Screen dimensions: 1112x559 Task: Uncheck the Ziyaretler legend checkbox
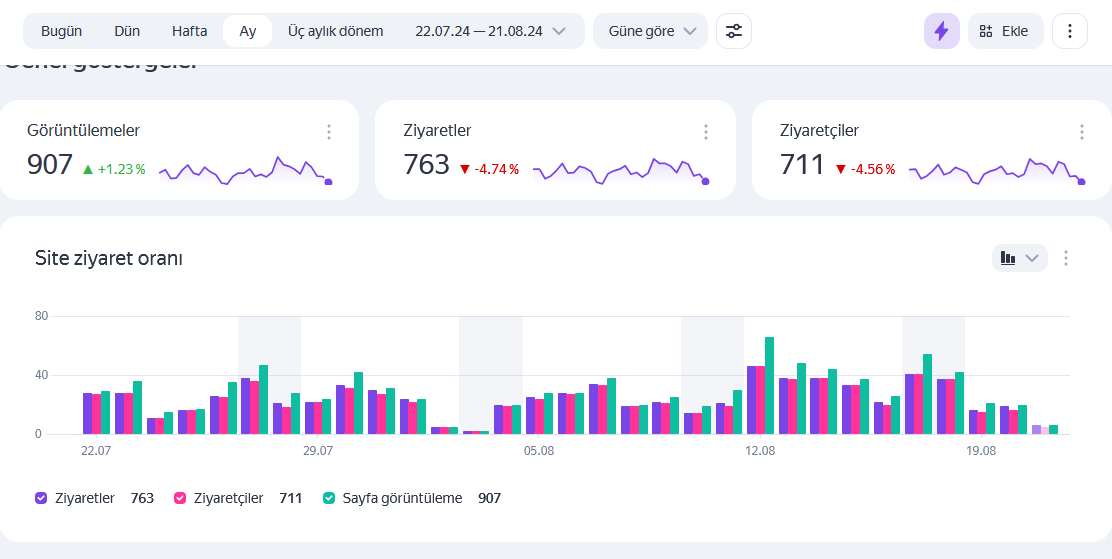41,498
